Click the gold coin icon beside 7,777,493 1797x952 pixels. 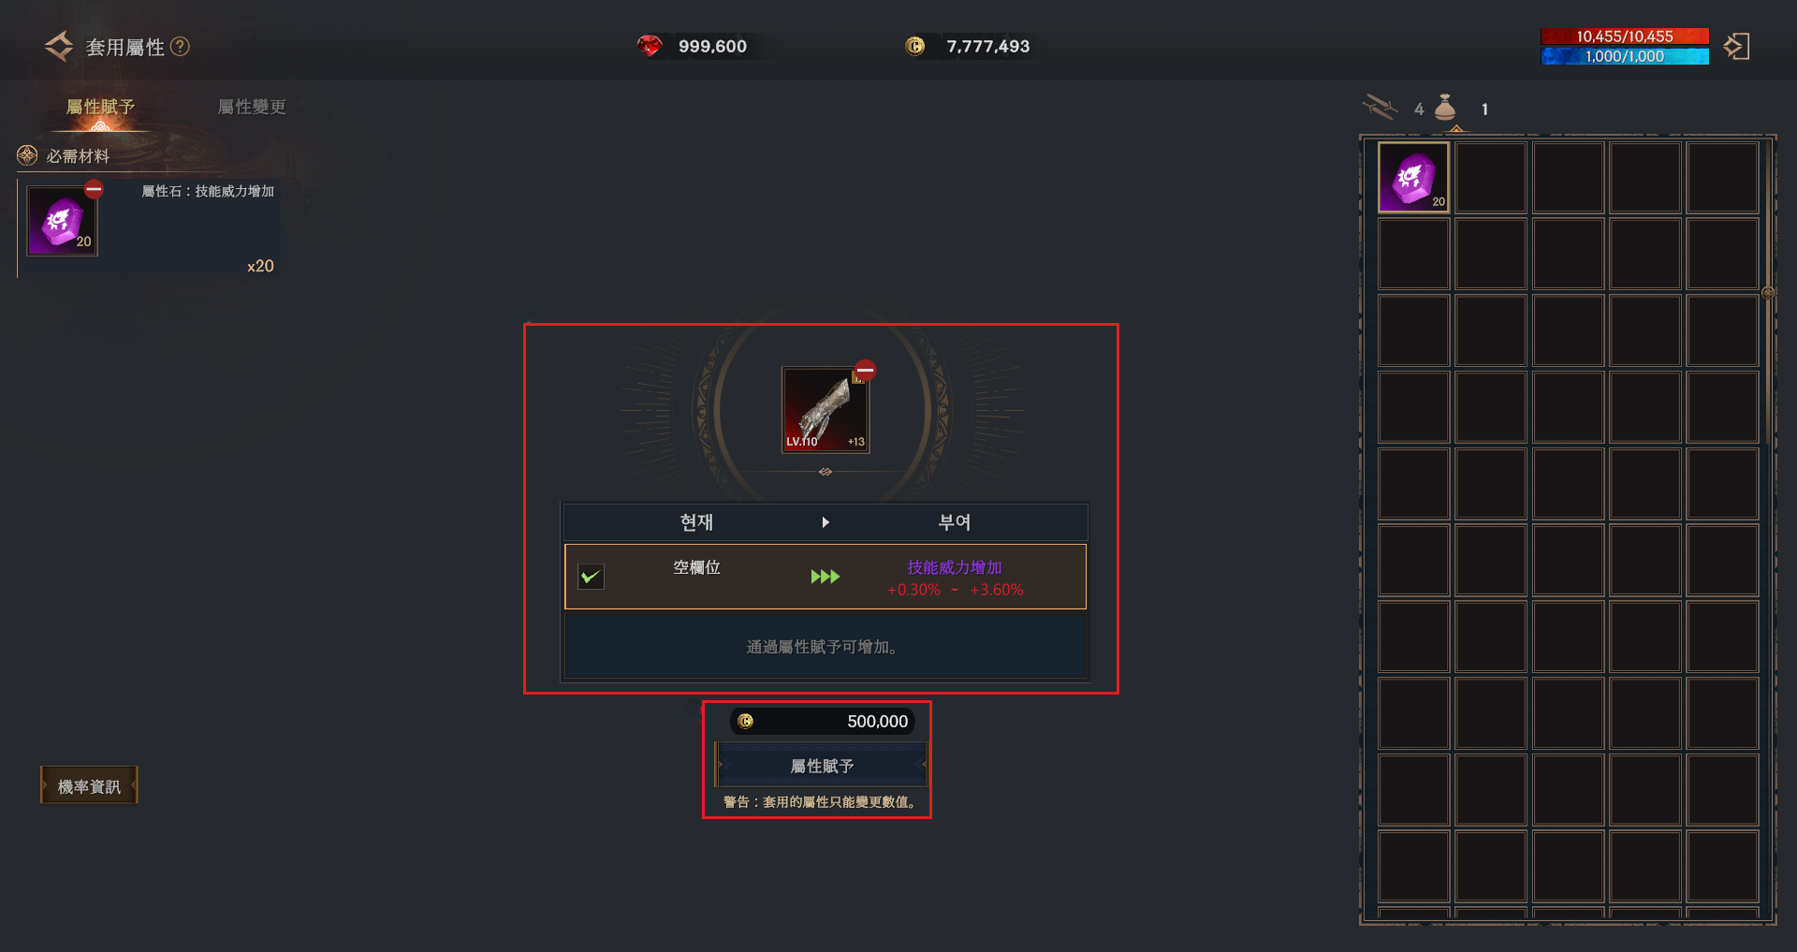(x=915, y=46)
